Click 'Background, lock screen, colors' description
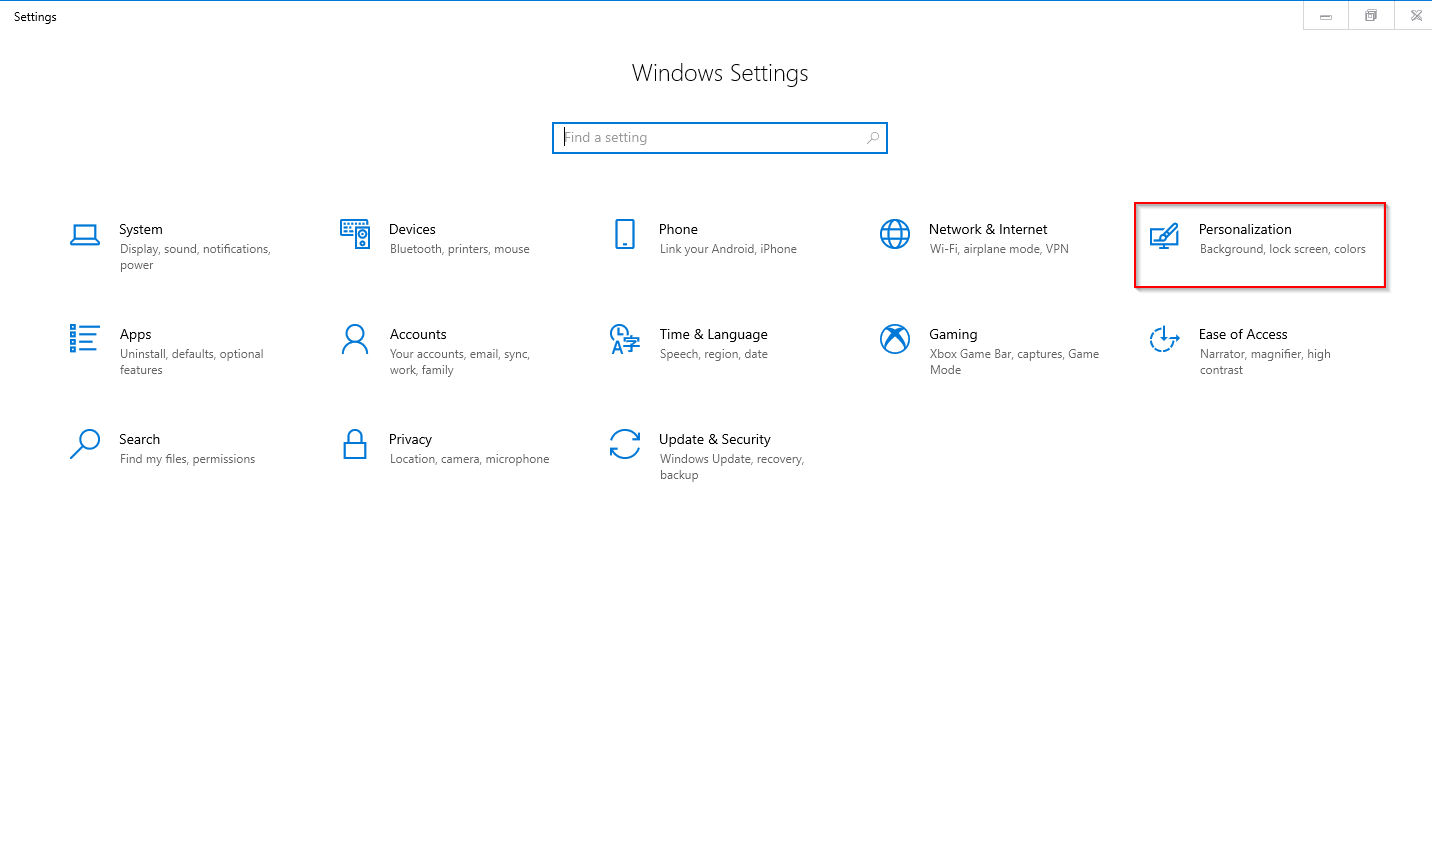 coord(1283,249)
